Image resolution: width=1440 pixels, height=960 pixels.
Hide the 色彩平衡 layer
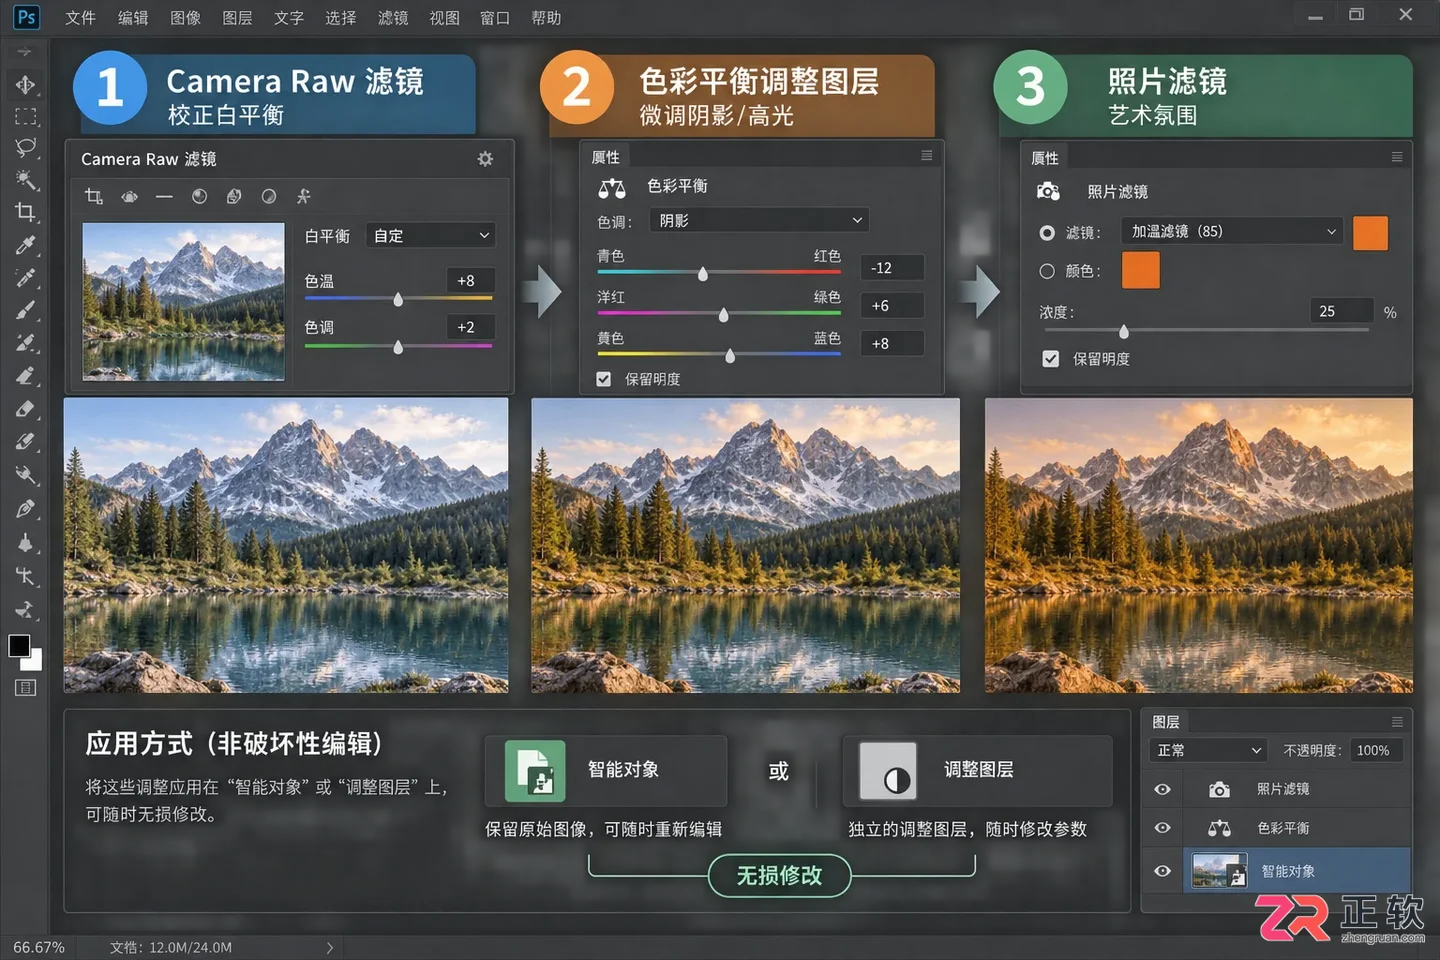[1162, 828]
